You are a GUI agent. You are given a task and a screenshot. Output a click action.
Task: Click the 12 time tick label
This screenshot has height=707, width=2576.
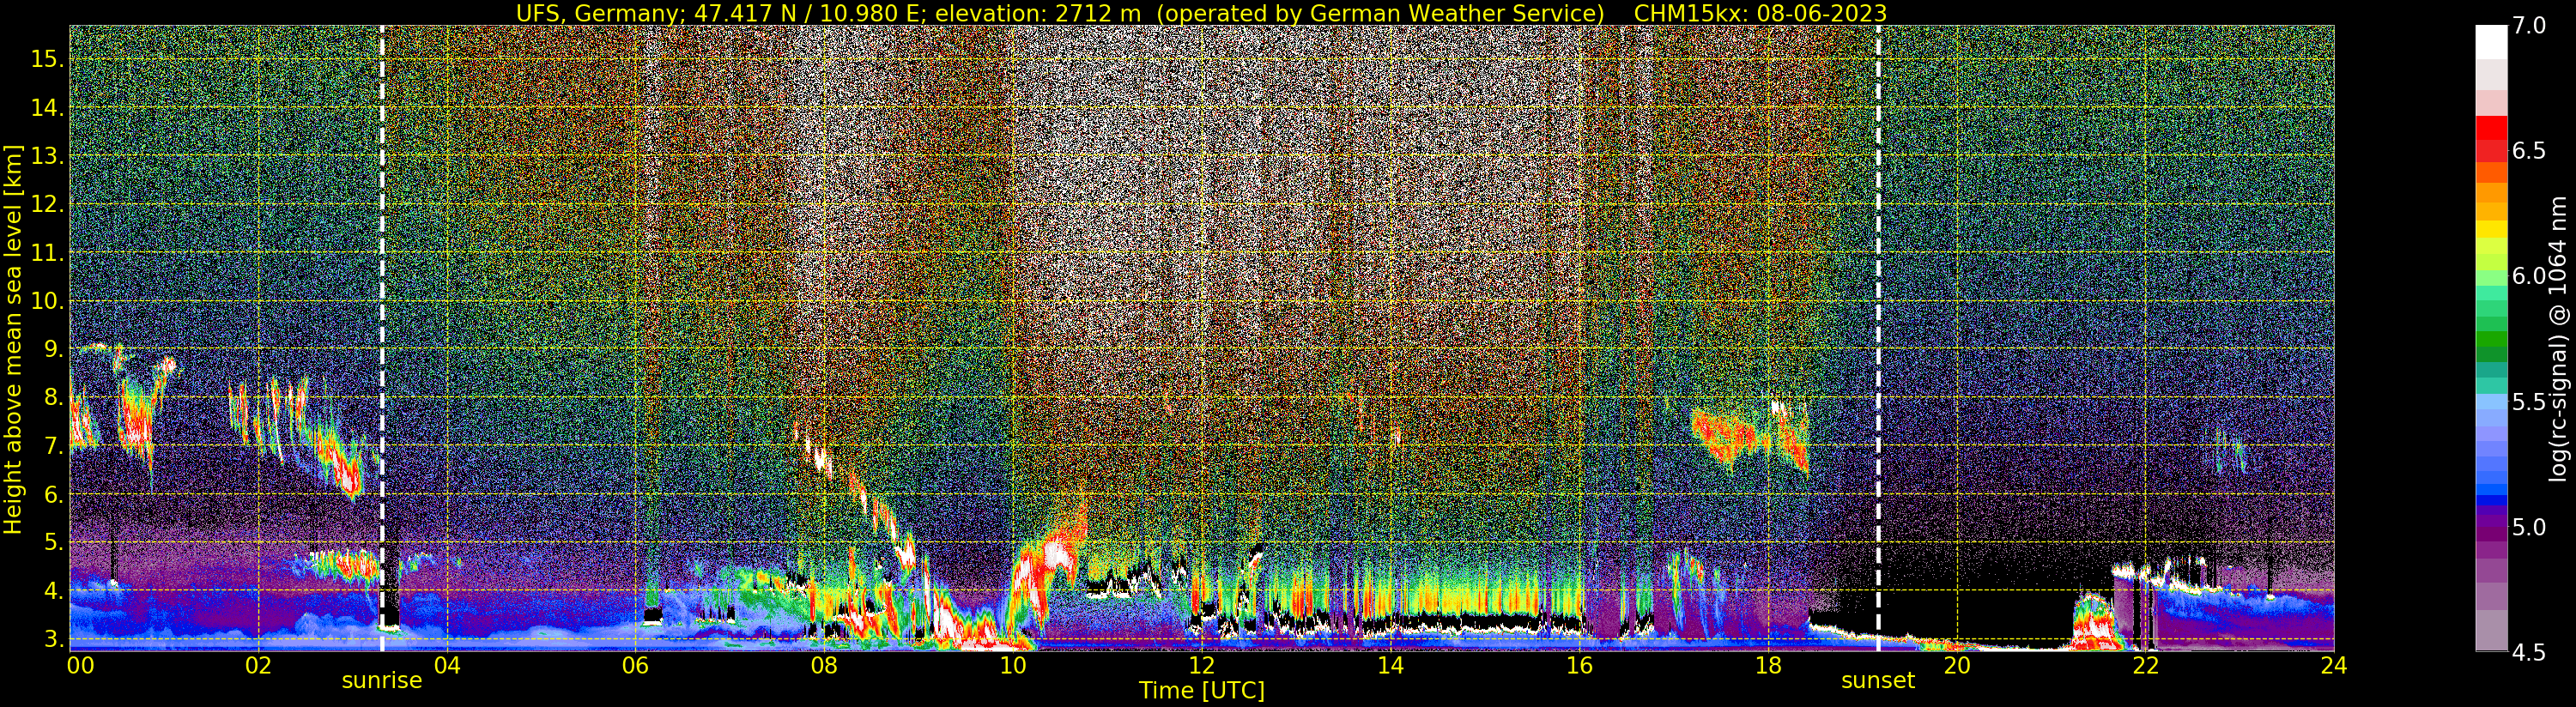[1201, 666]
